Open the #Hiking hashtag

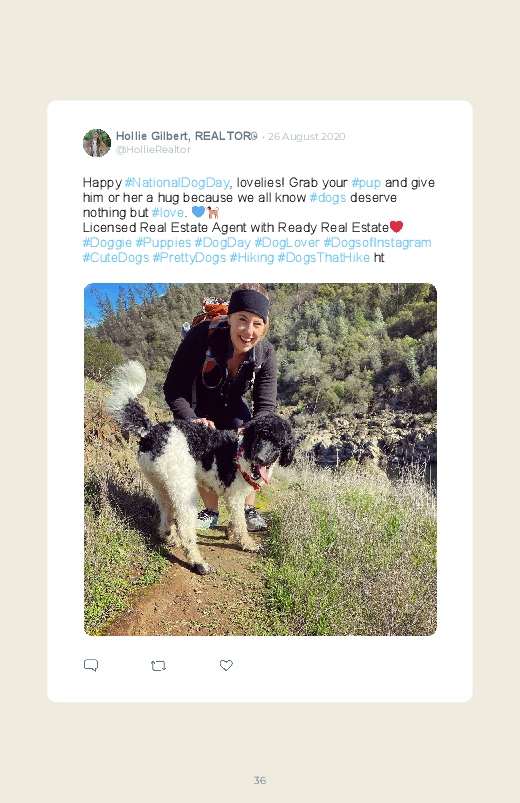point(252,258)
